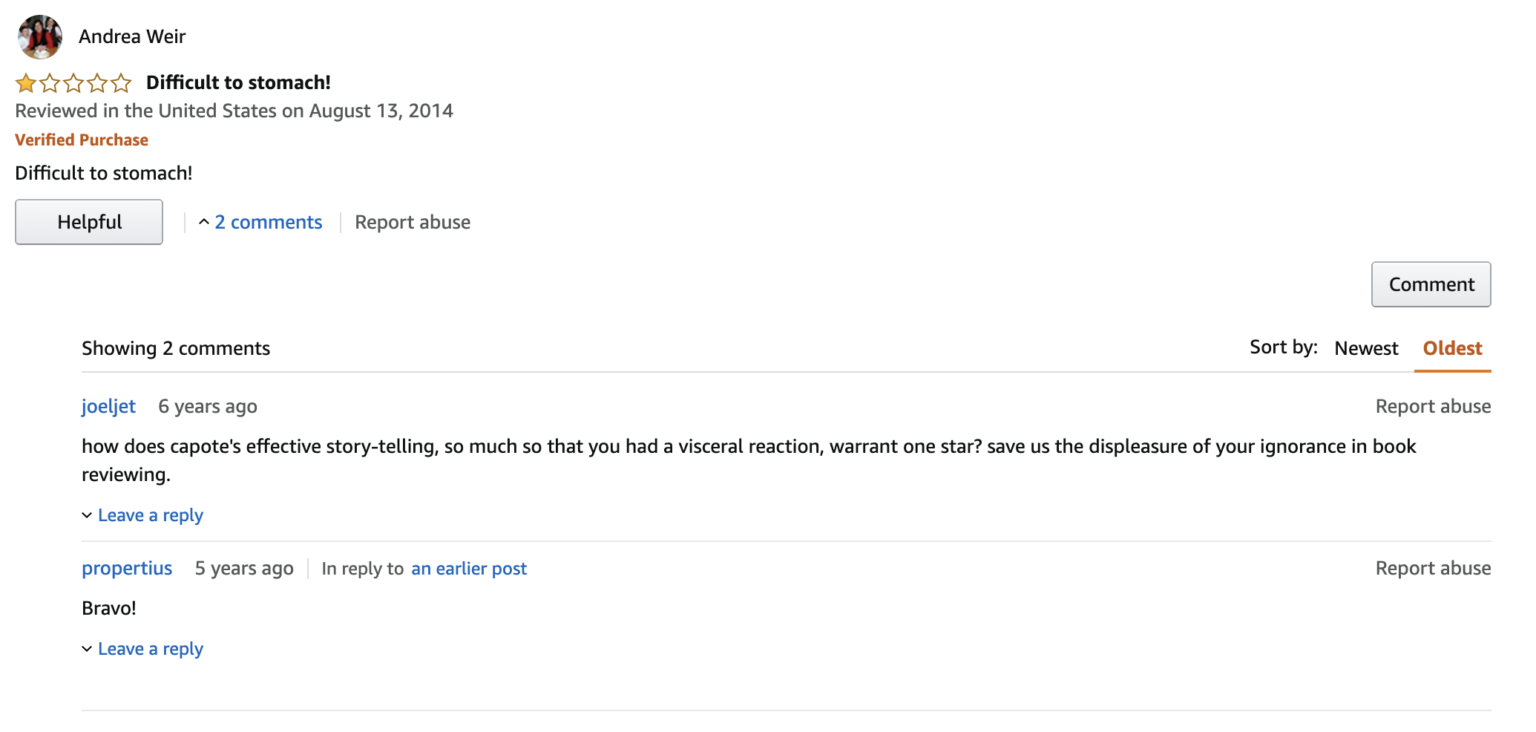The height and width of the screenshot is (732, 1536).
Task: Expand Leave a reply under propertius's comment
Action: click(150, 648)
